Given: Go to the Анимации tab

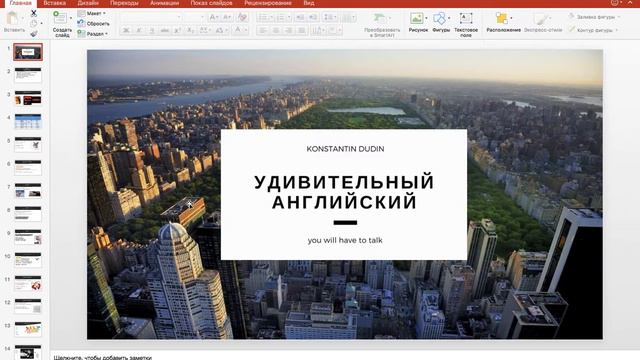Looking at the screenshot, I should point(164,3).
